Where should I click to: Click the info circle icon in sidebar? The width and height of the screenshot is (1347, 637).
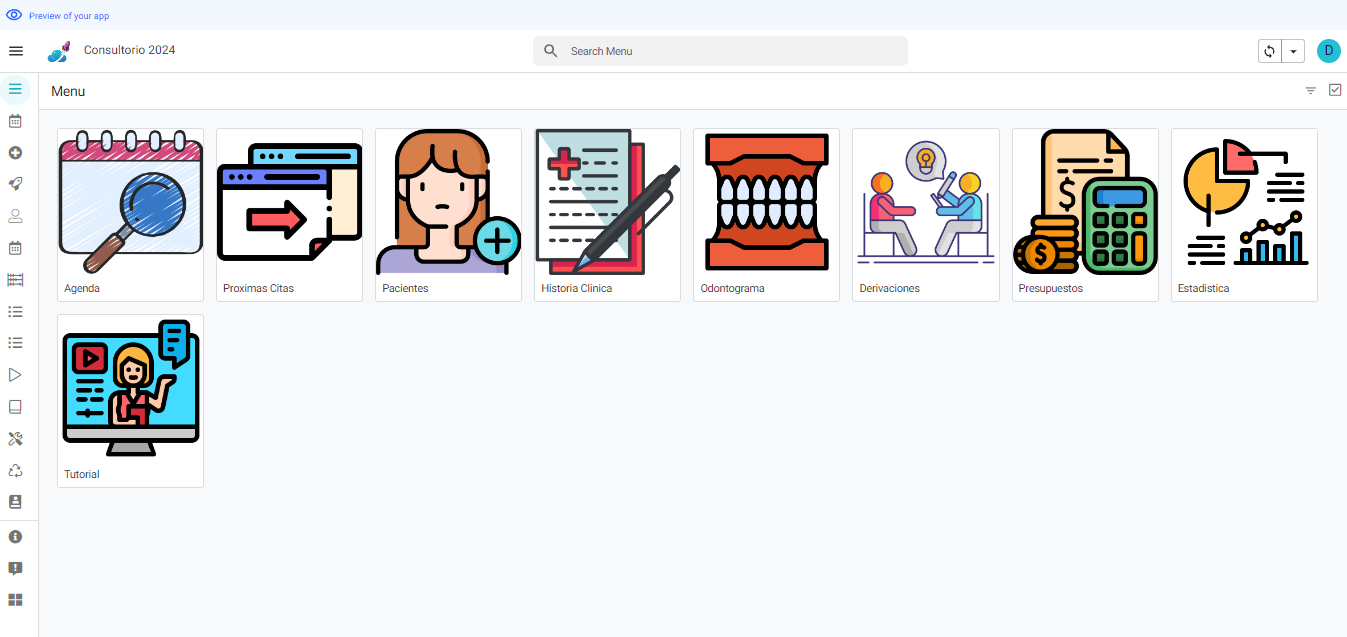[x=15, y=537]
